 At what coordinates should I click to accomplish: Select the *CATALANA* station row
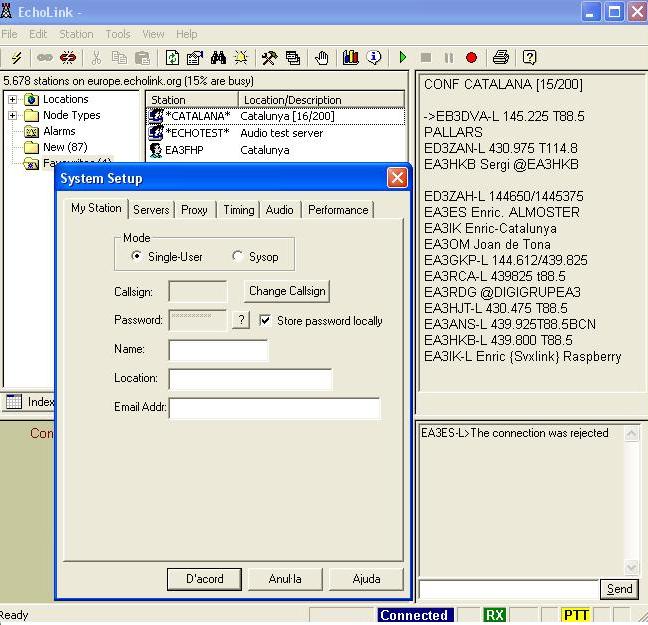[275, 116]
